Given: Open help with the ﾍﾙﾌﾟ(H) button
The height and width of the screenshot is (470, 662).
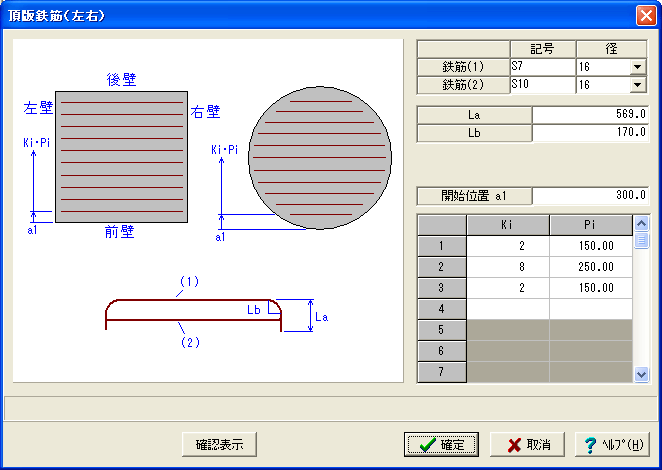Looking at the screenshot, I should click(x=612, y=444).
